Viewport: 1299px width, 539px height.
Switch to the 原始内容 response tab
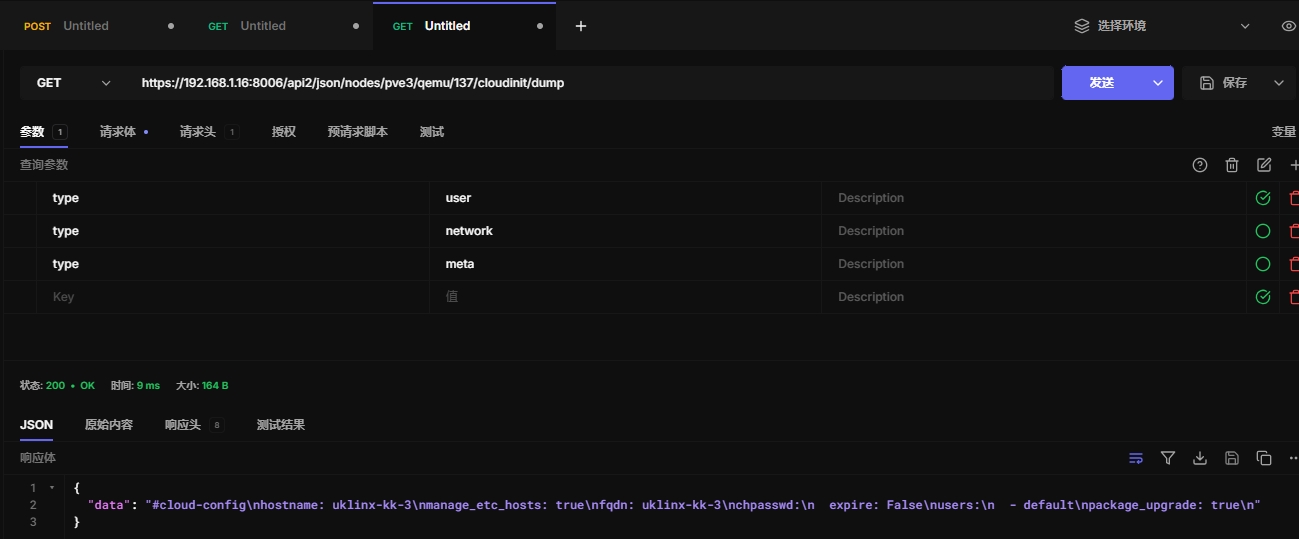108,425
